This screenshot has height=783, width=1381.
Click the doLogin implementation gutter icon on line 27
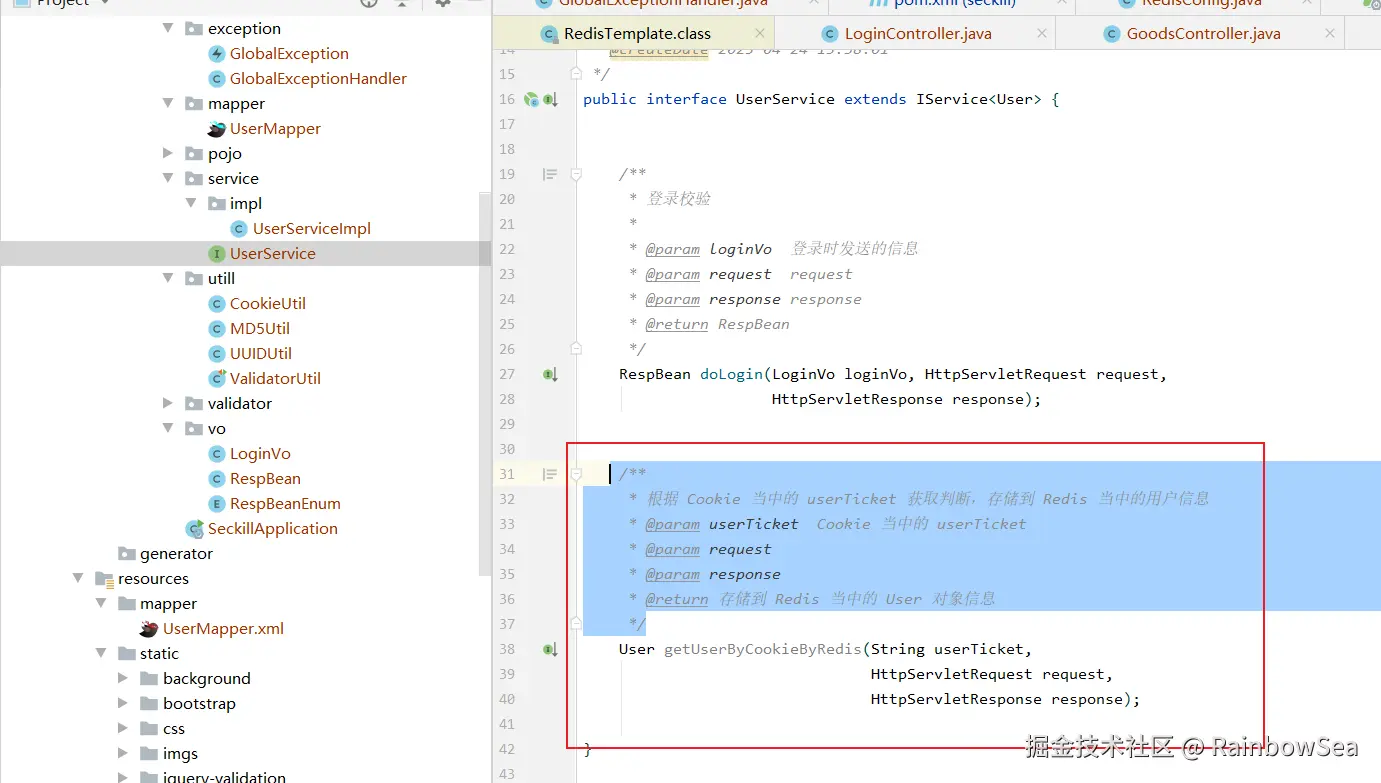(550, 374)
